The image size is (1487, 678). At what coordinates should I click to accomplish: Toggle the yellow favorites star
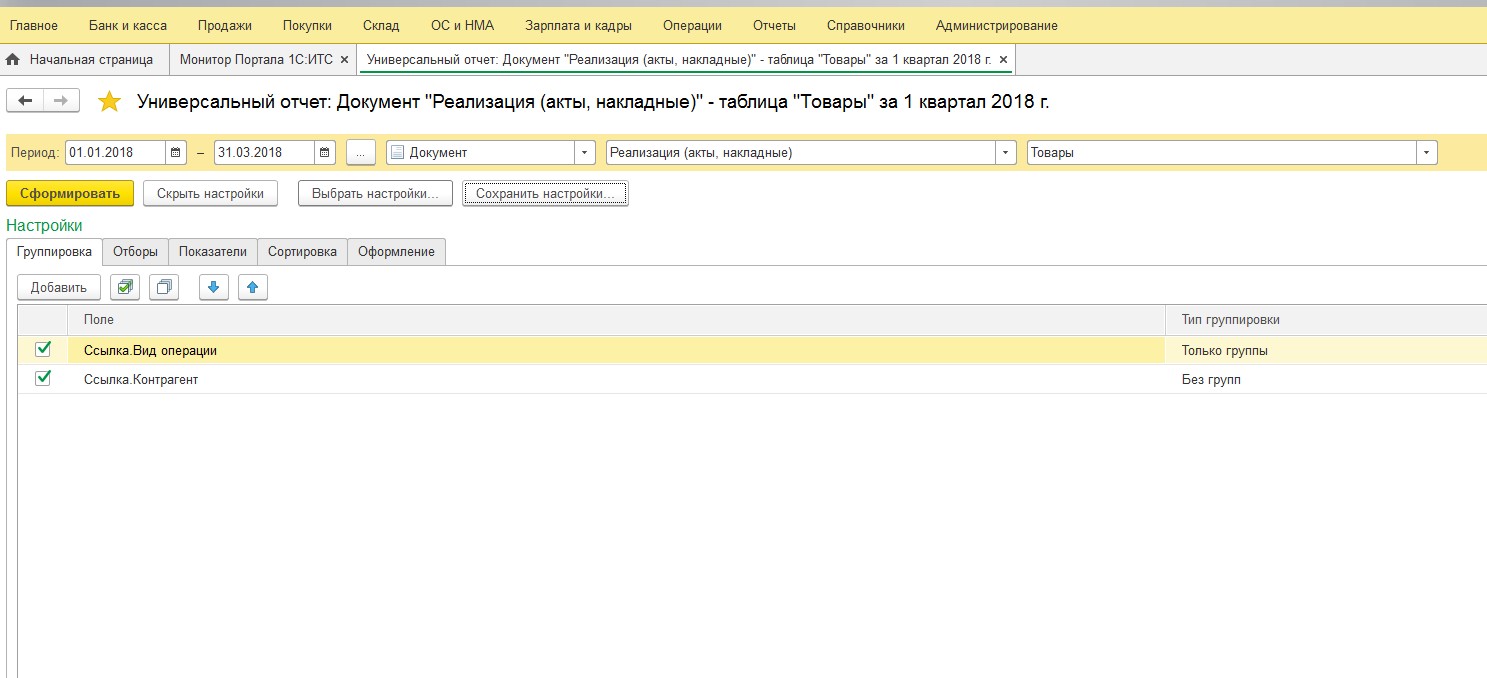pos(109,102)
